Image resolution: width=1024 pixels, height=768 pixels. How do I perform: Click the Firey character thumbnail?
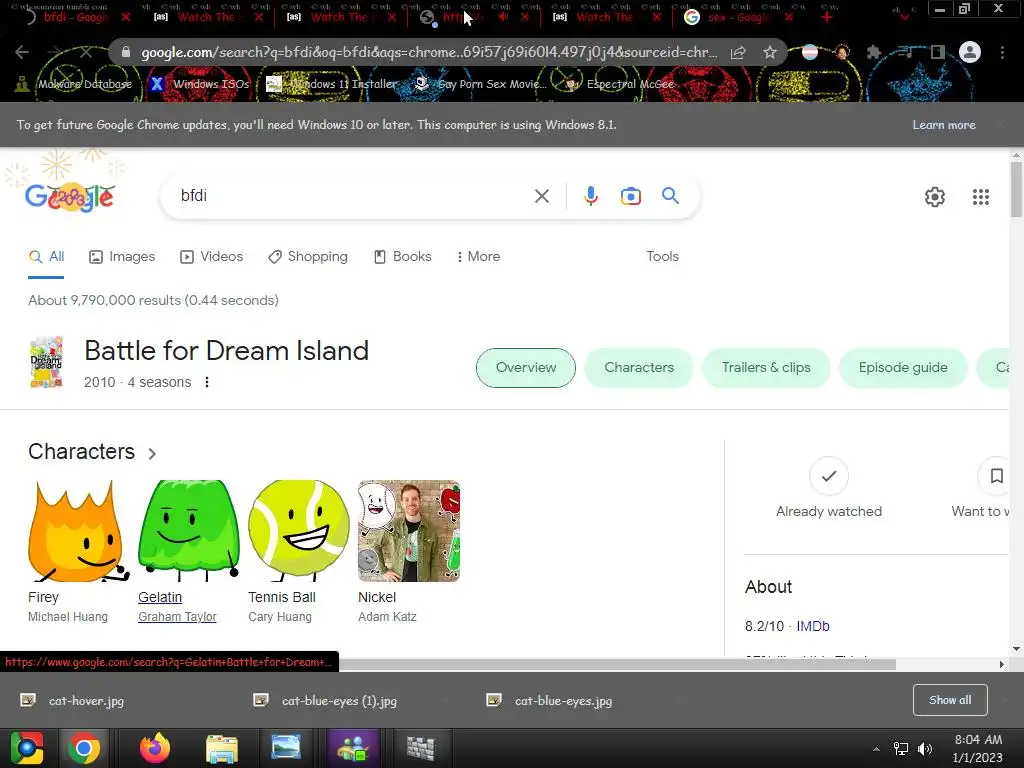[78, 531]
